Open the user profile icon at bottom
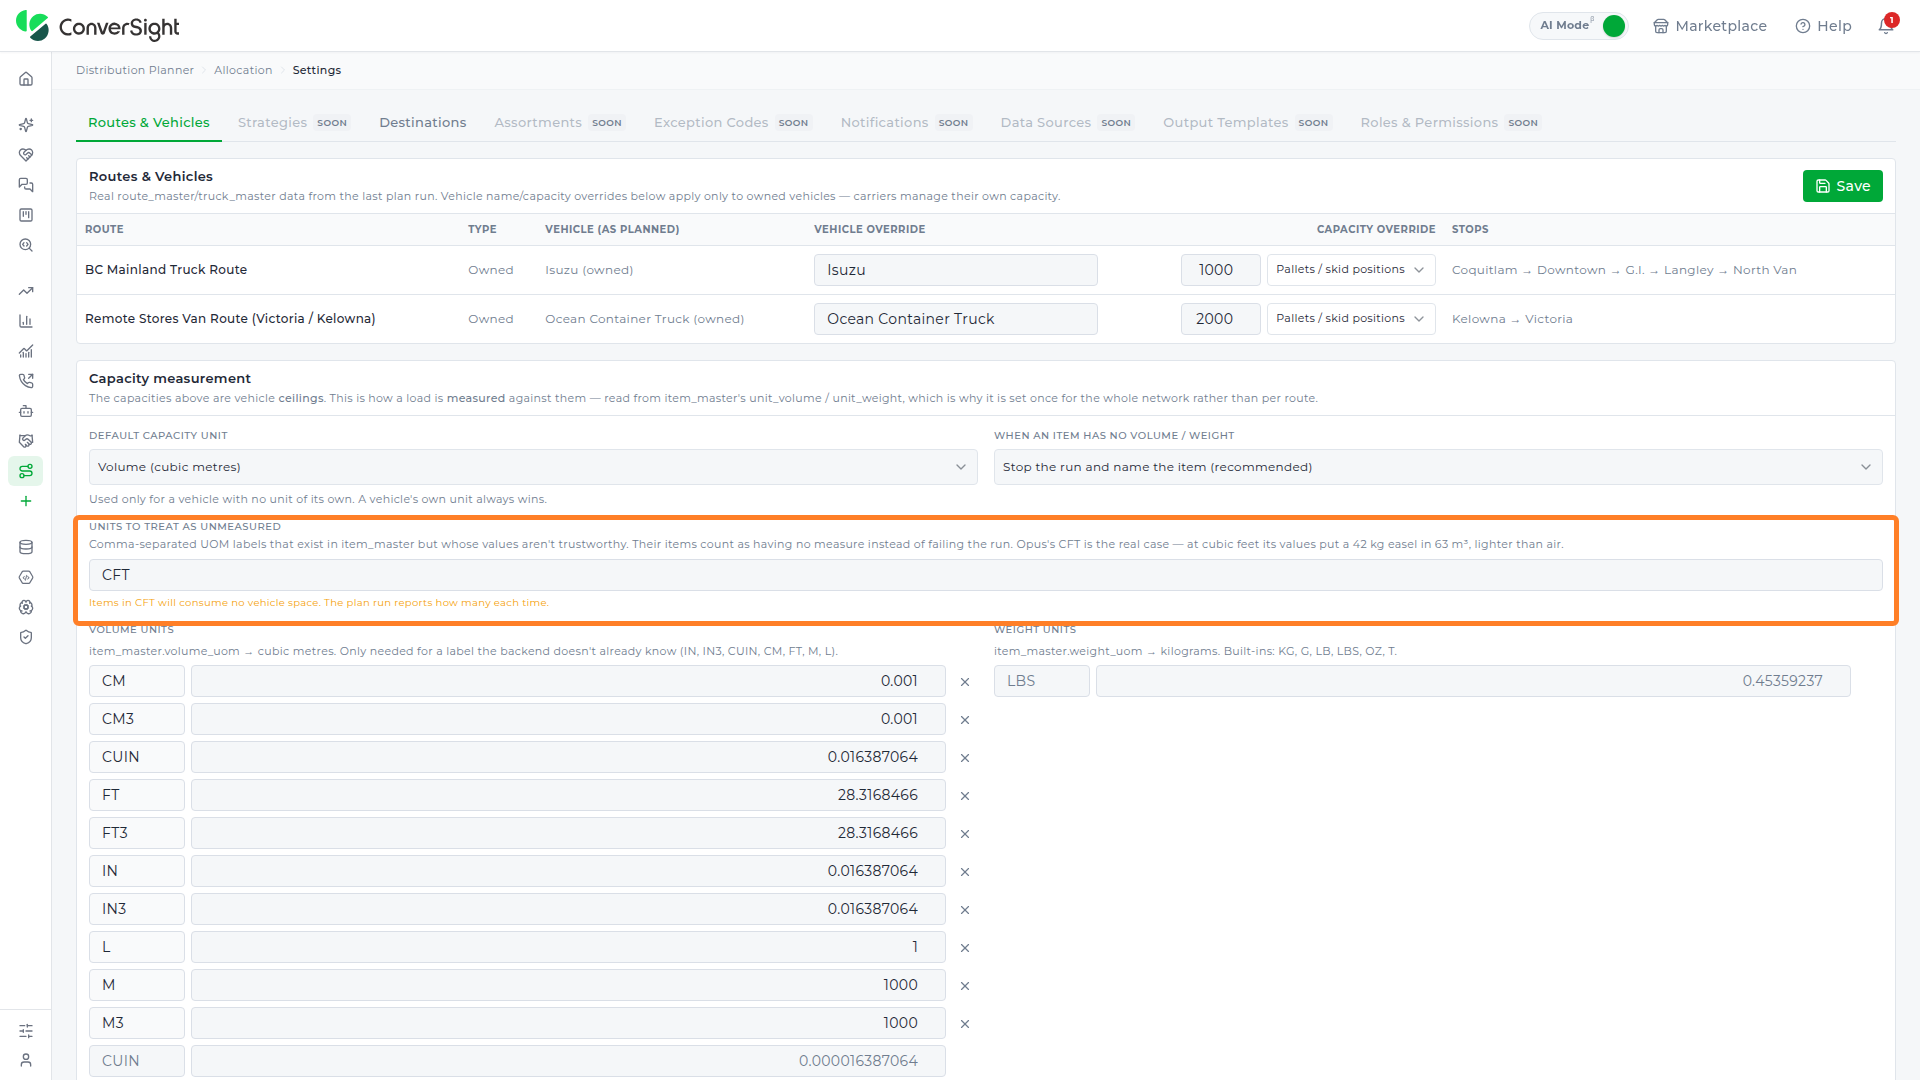The width and height of the screenshot is (1920, 1080). [26, 1060]
